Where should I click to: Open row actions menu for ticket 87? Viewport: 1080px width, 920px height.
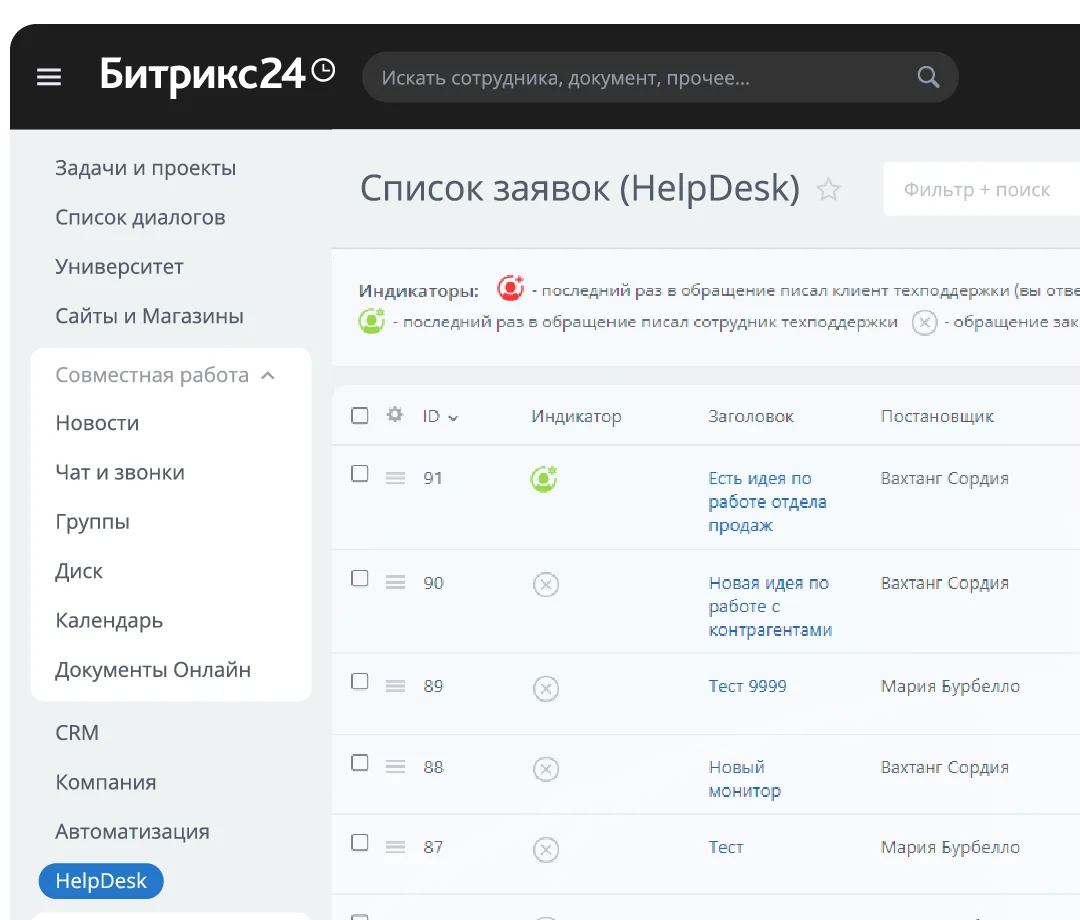[395, 848]
